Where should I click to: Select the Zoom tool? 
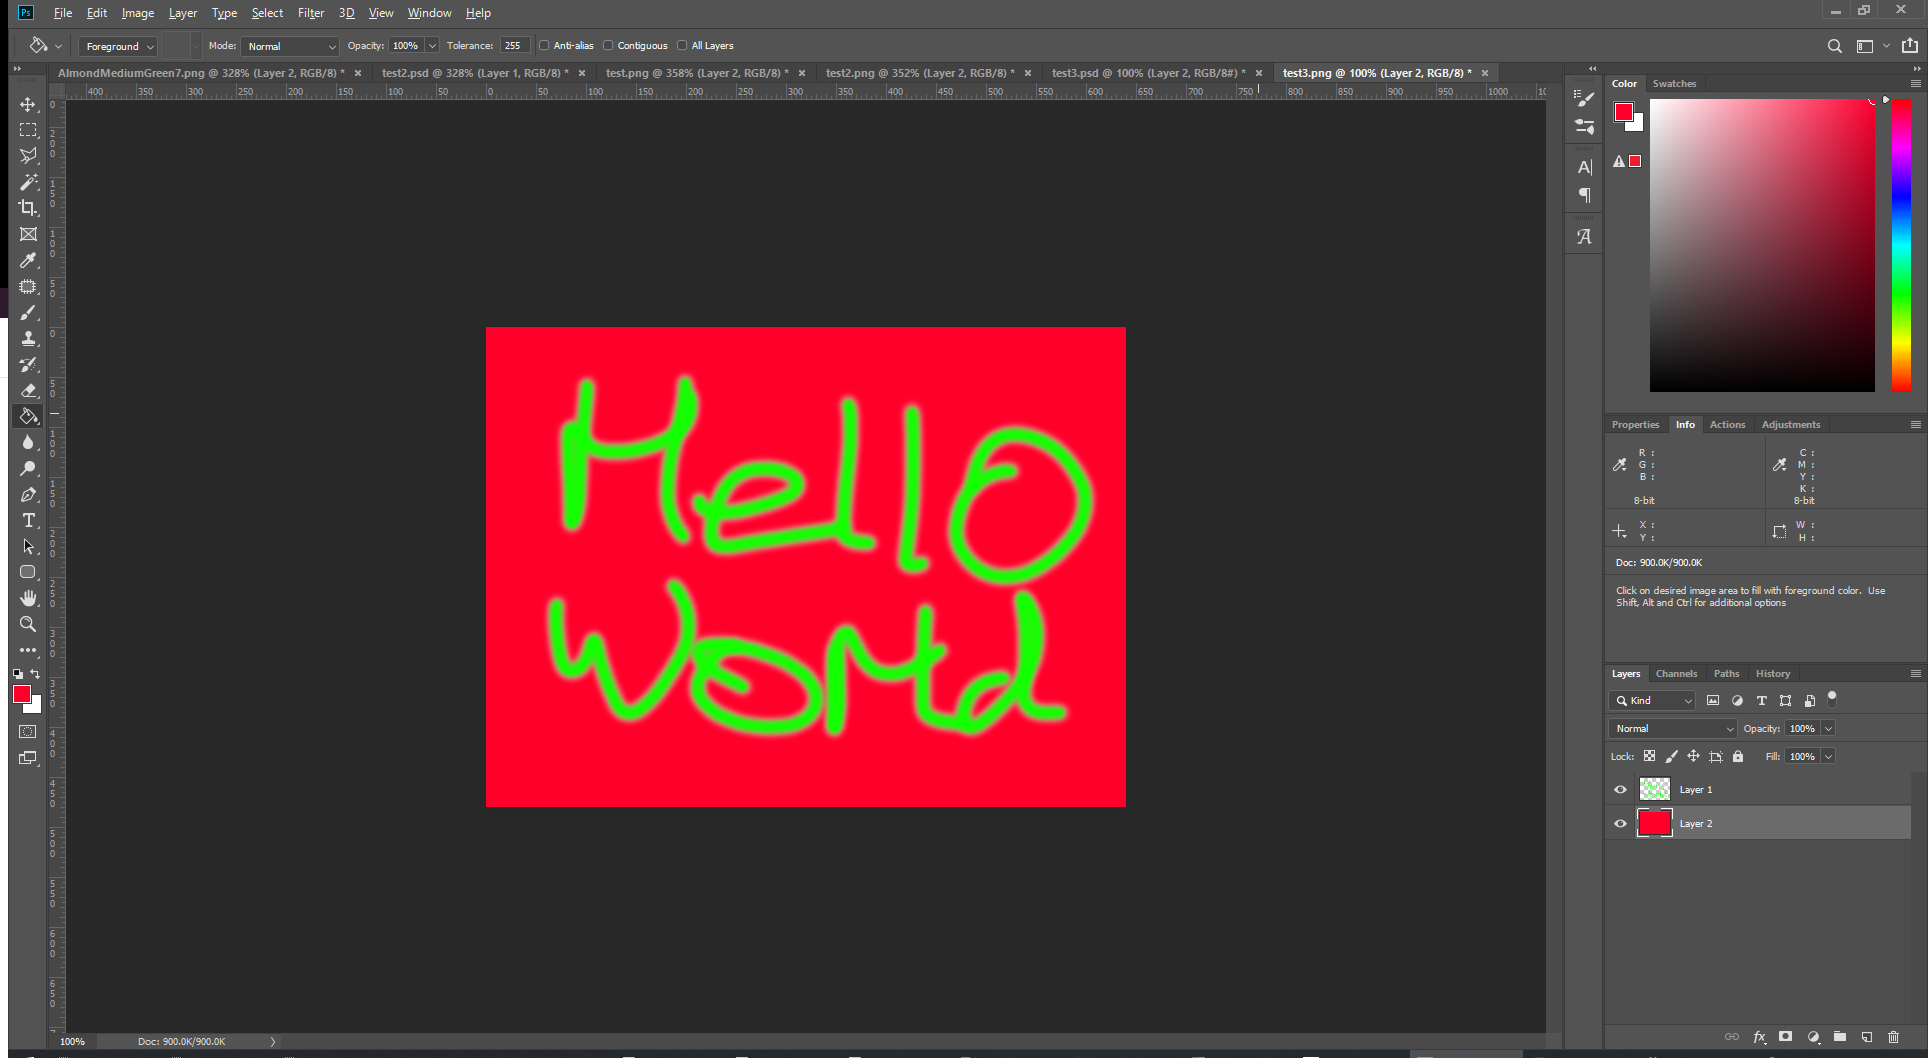point(28,624)
